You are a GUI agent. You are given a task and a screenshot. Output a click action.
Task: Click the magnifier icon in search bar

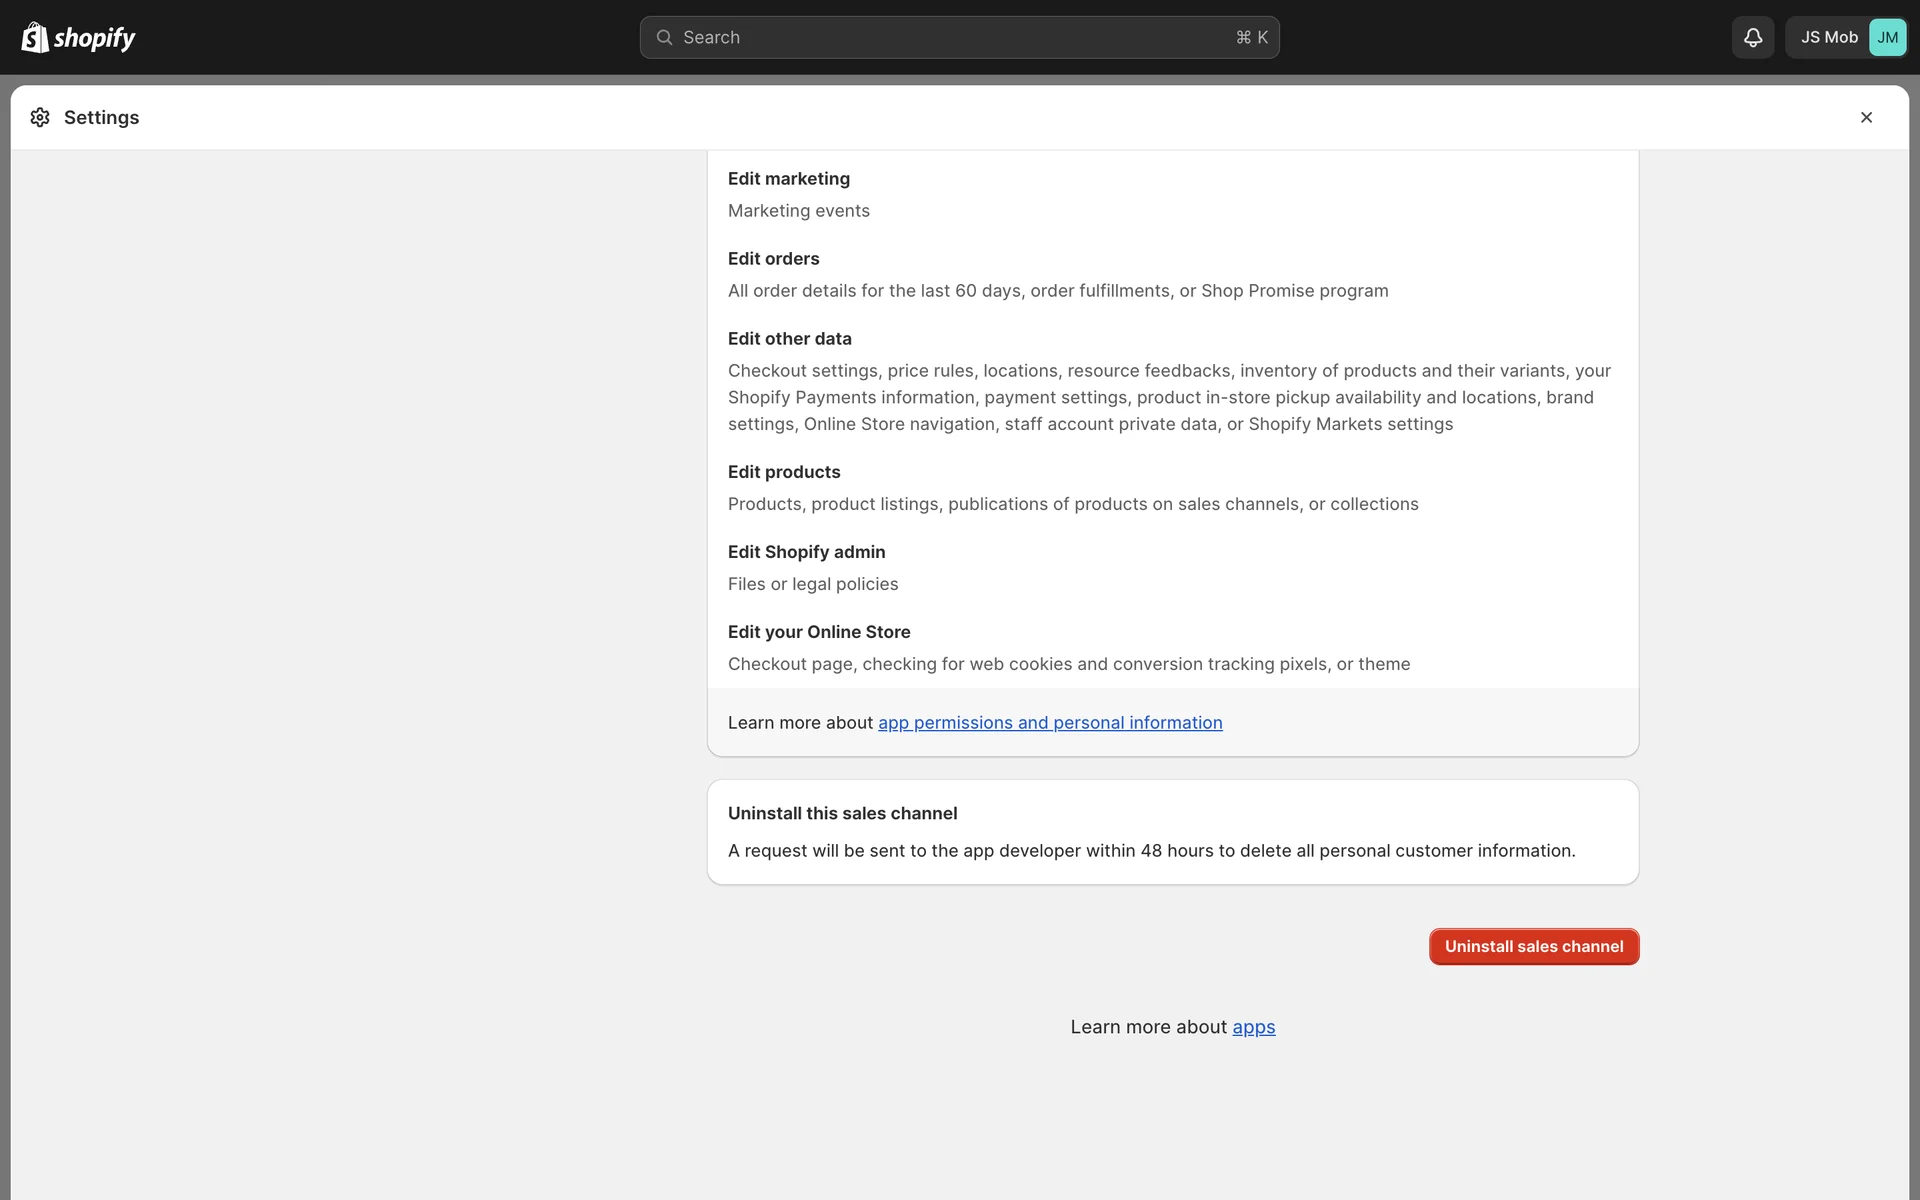pos(664,37)
